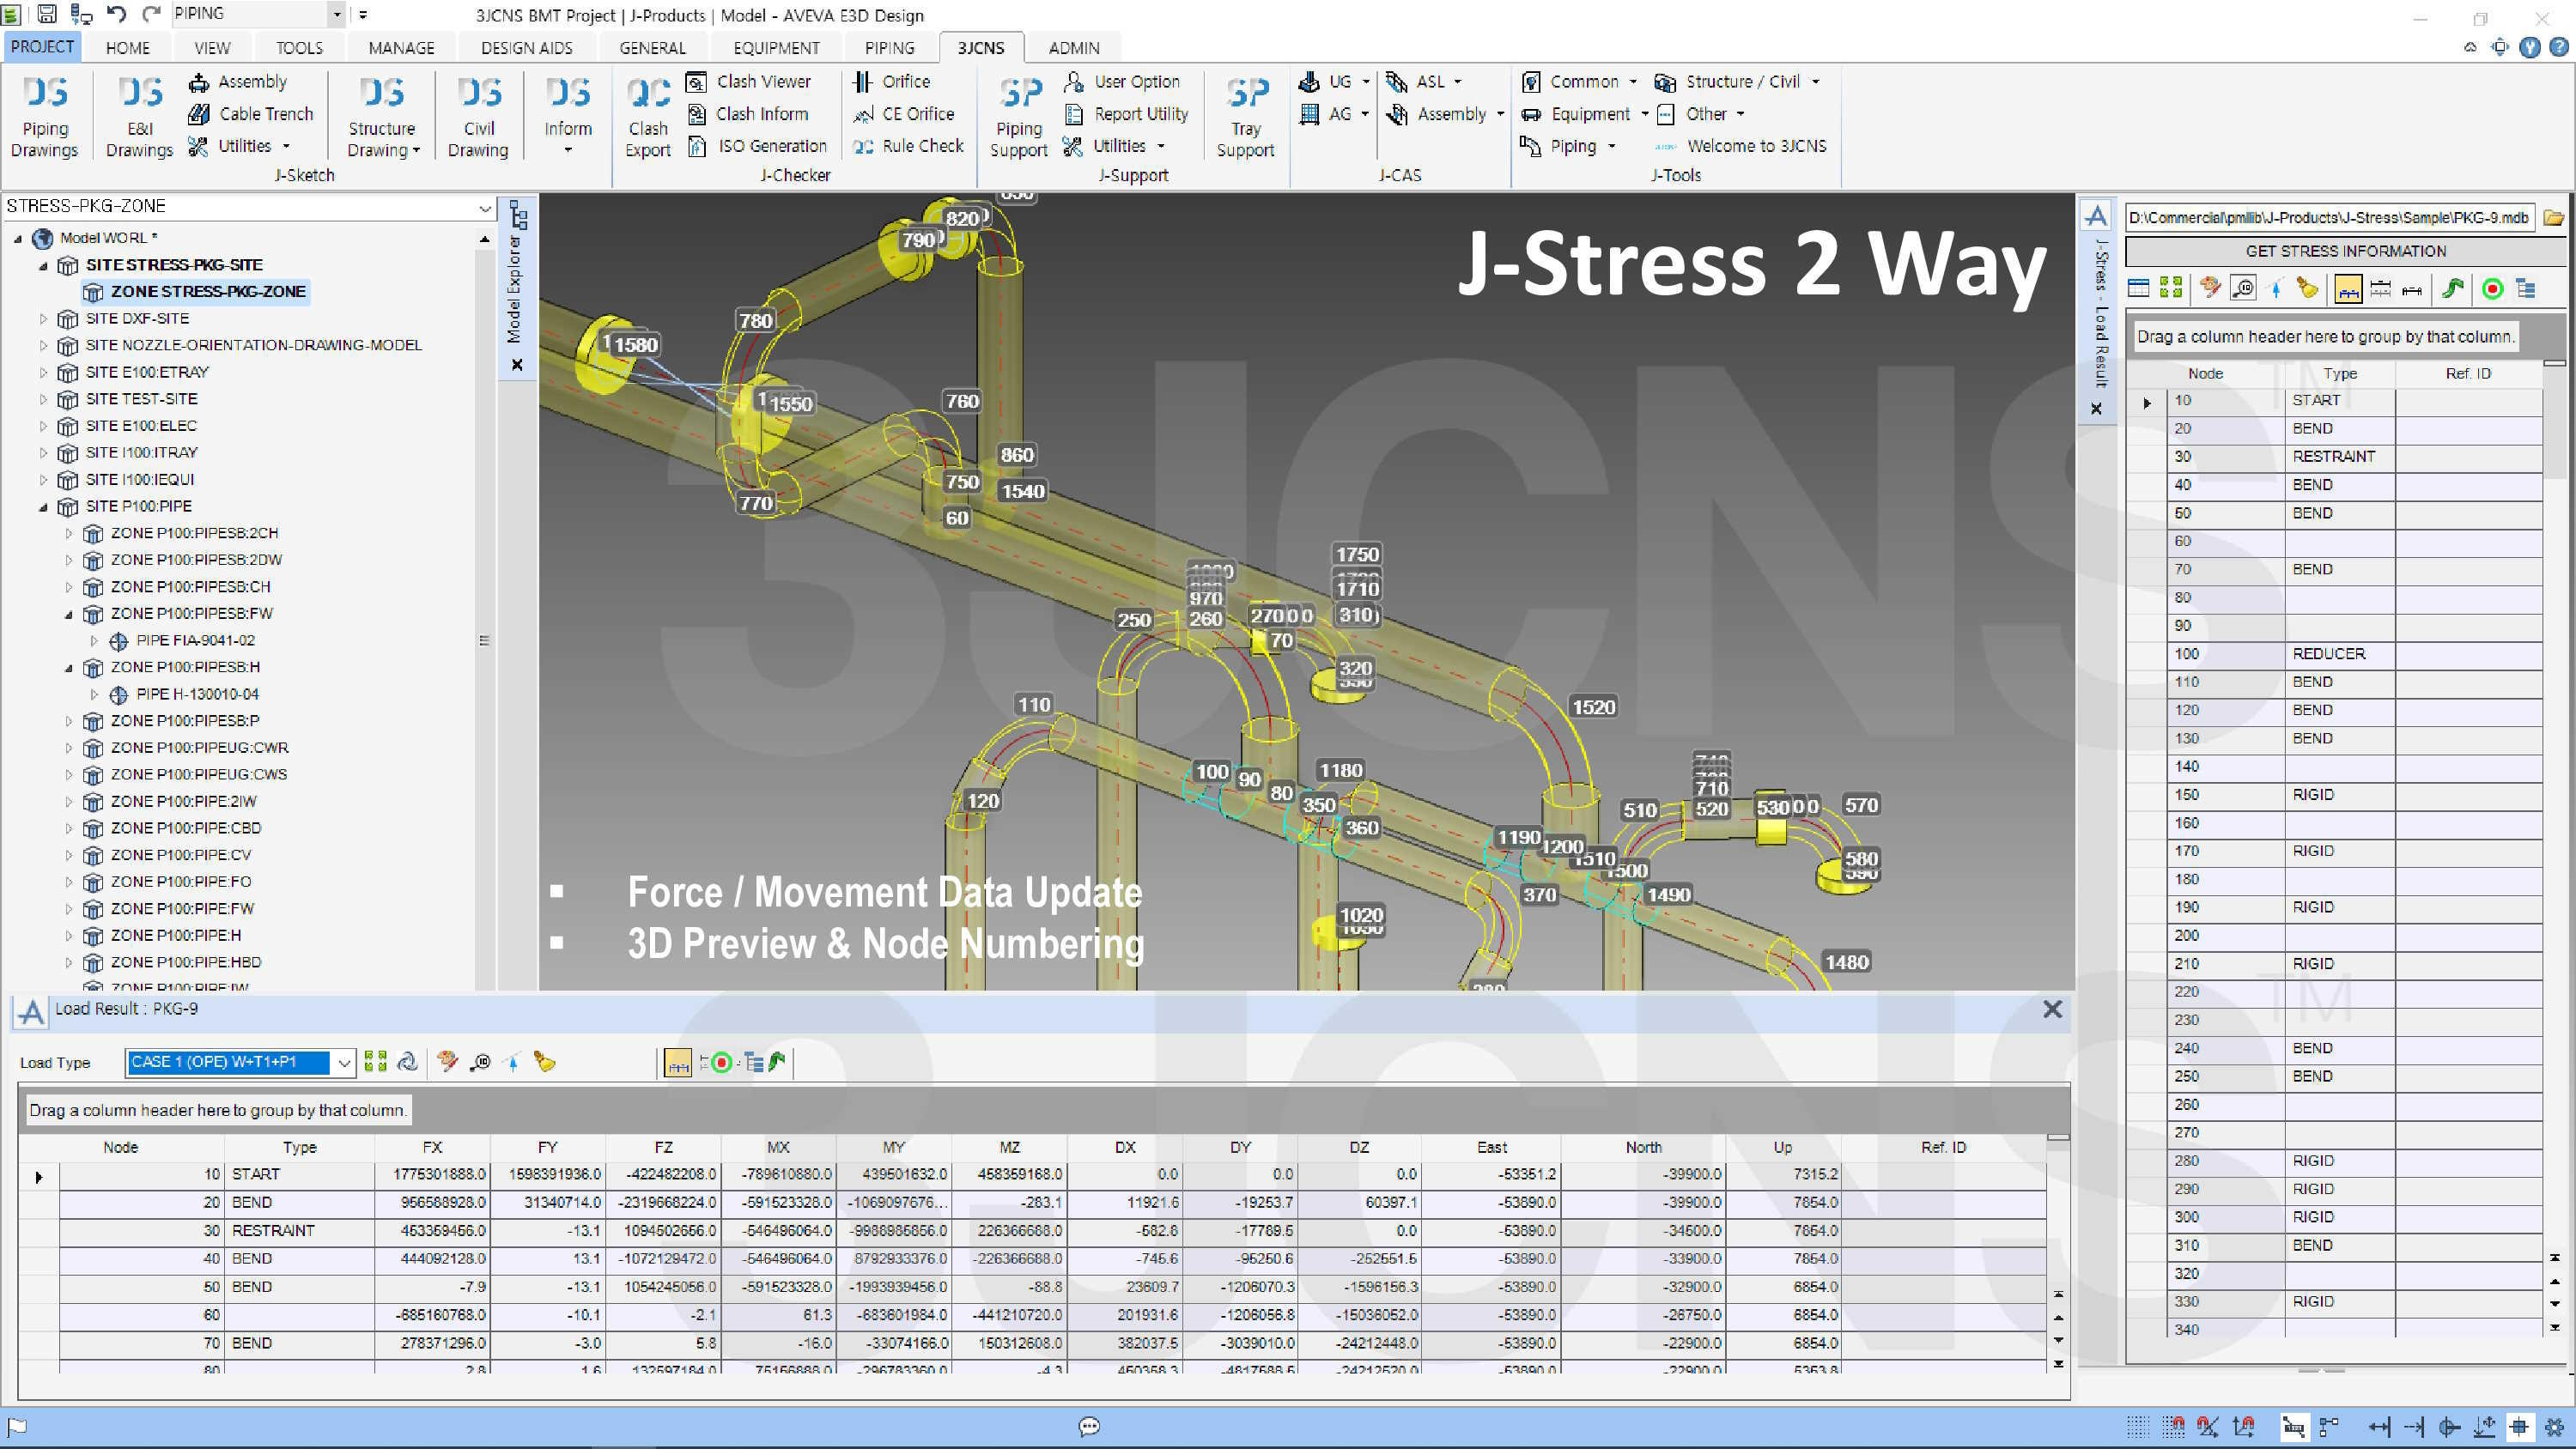Open settings gear in status bar
This screenshot has width=2576, height=1449.
(2555, 1427)
